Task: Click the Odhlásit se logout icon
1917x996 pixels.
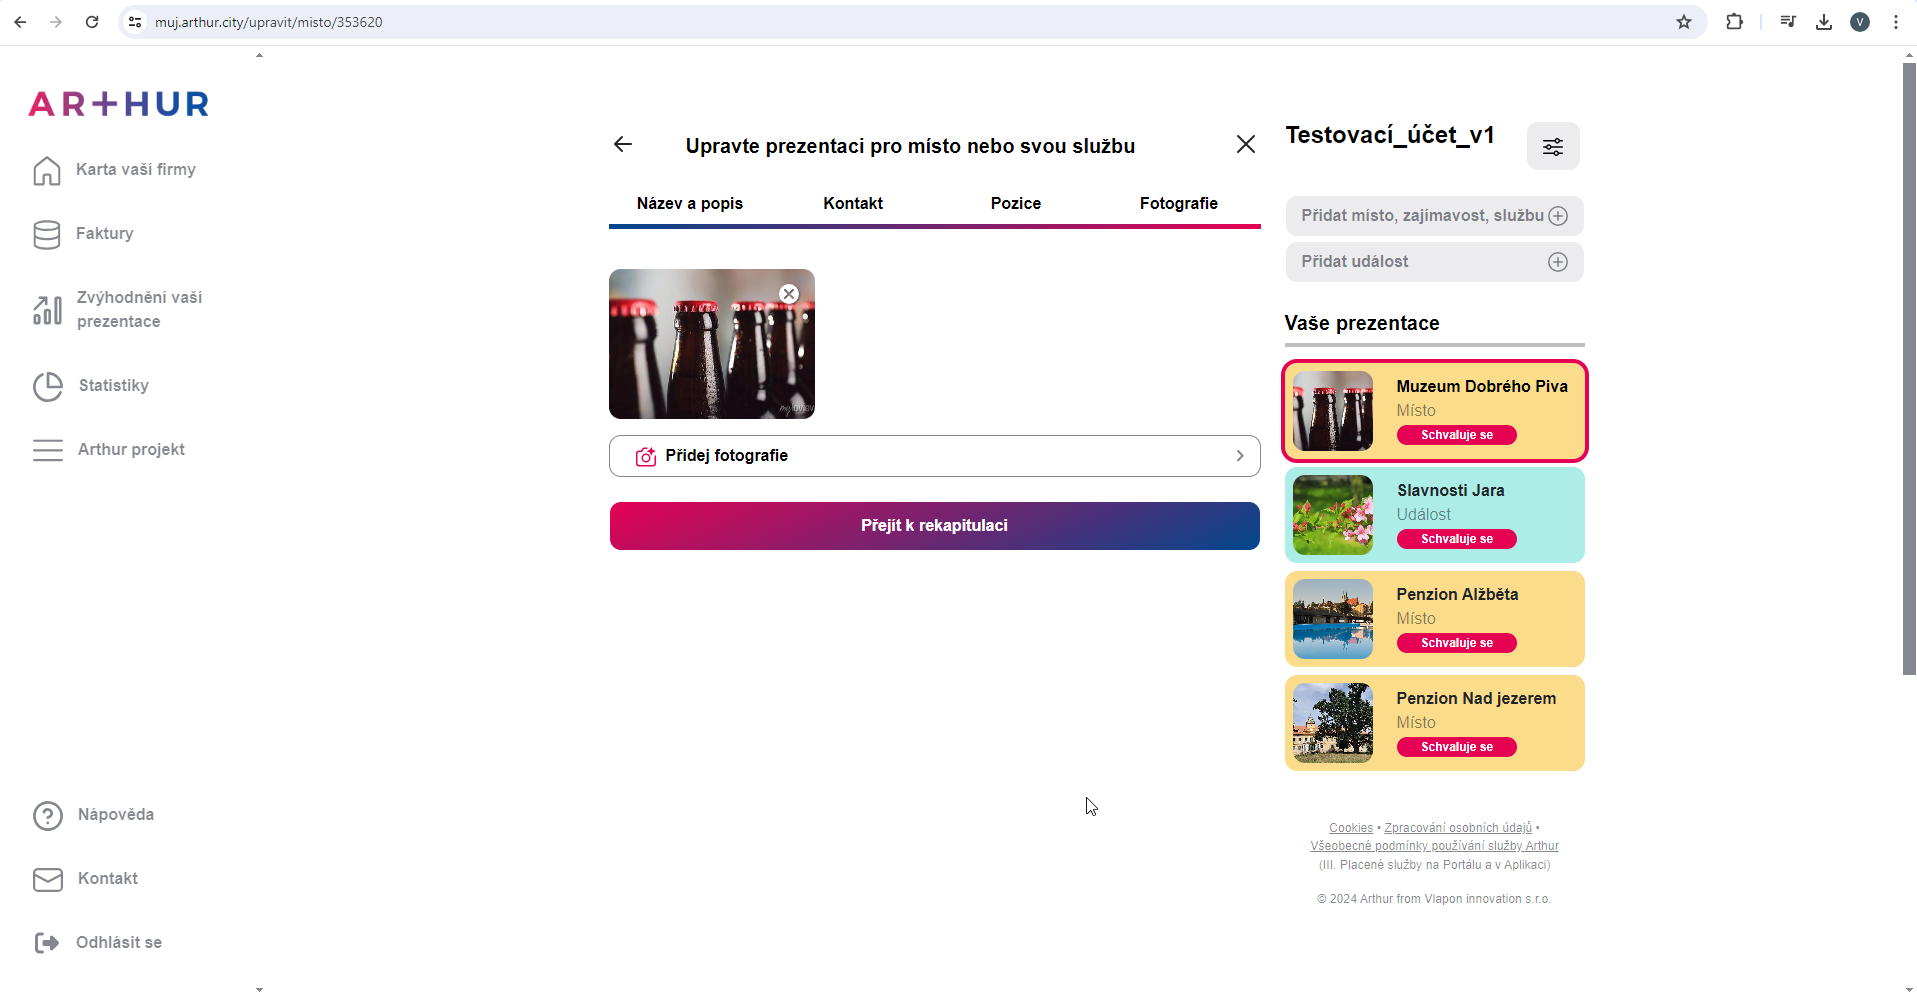Action: click(x=46, y=943)
